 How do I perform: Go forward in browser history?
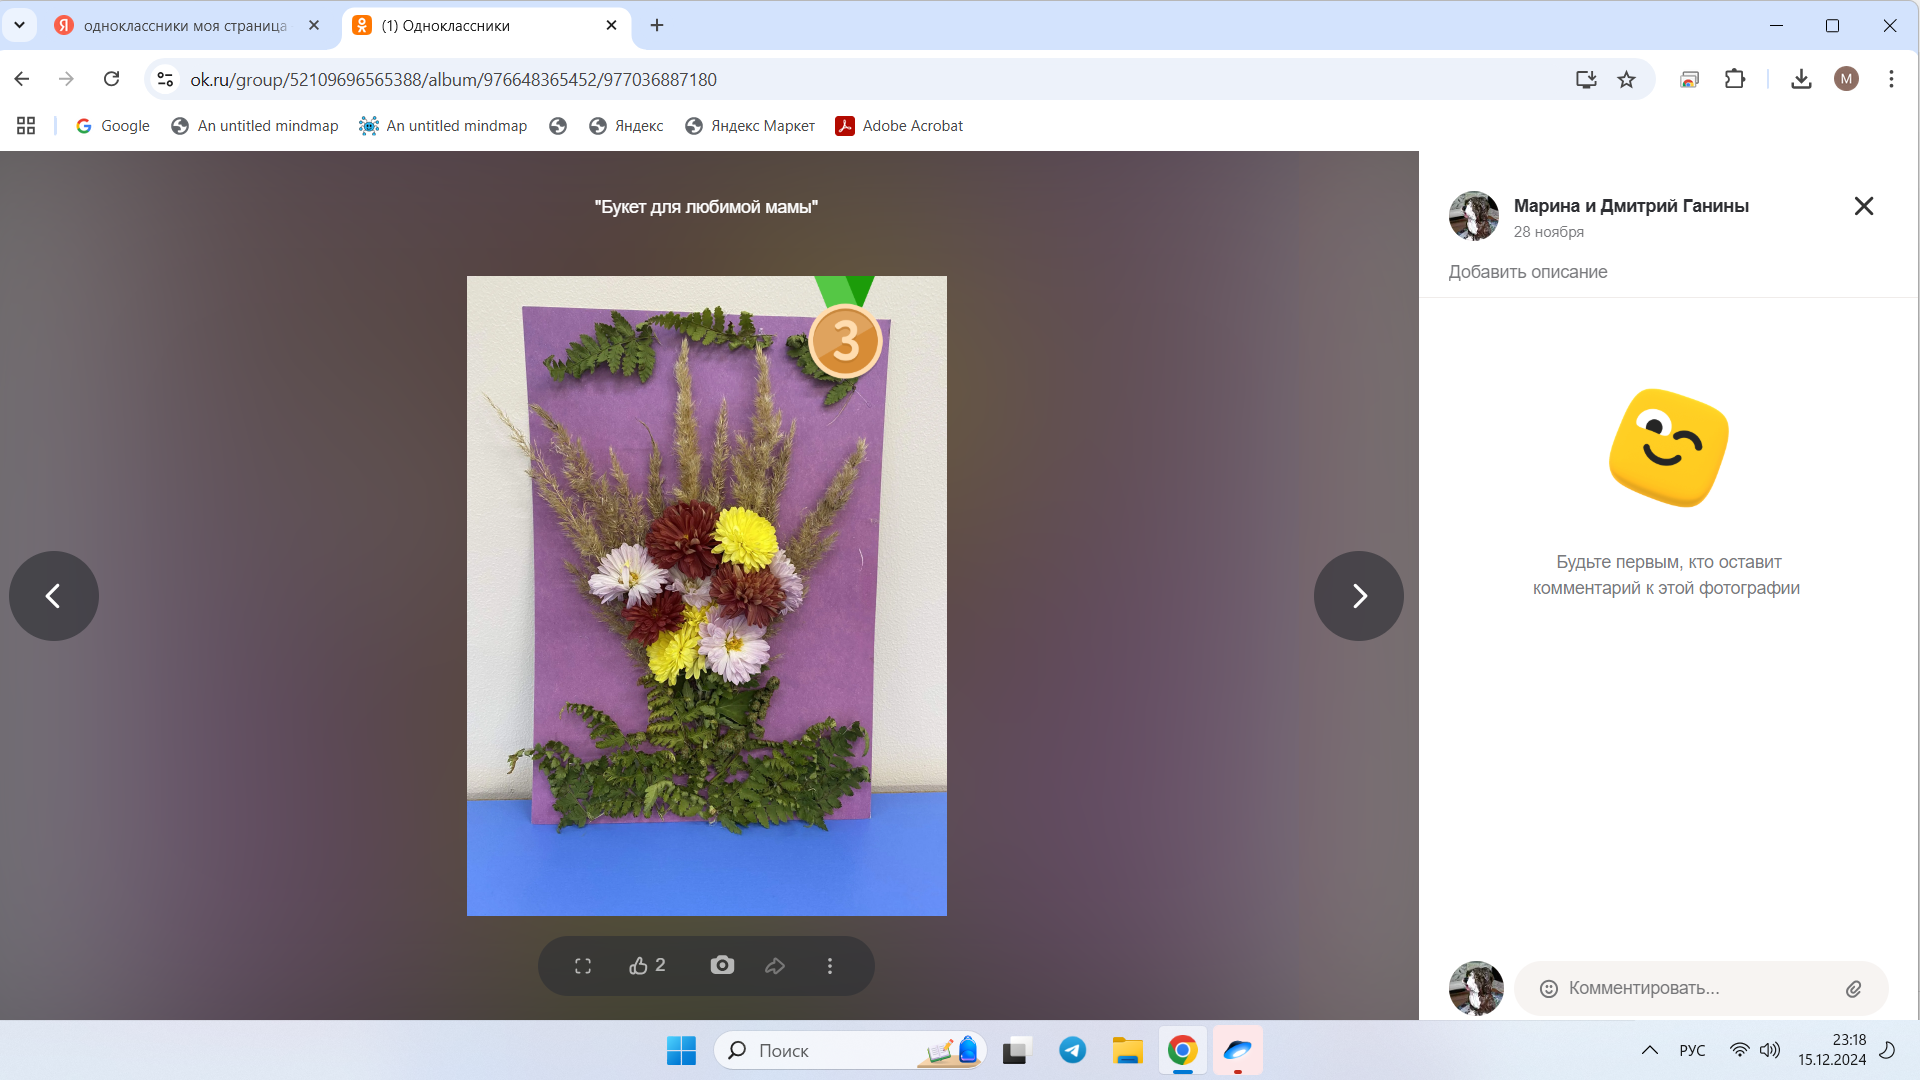click(x=66, y=79)
